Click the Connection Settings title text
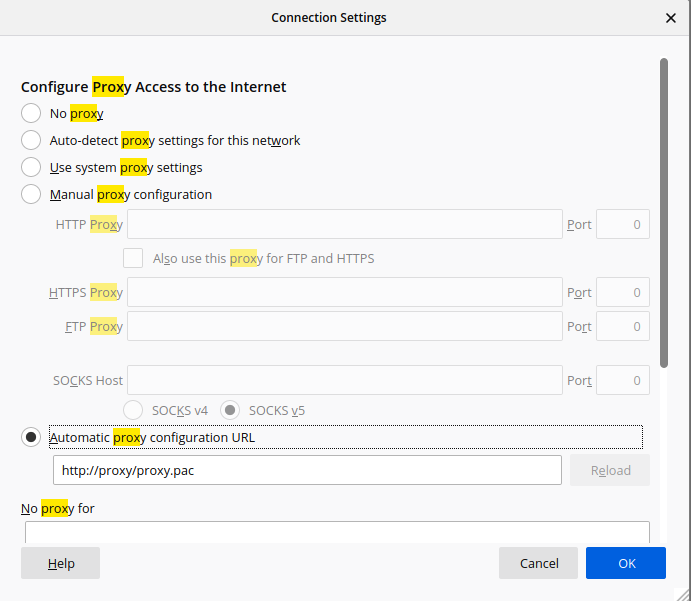This screenshot has width=691, height=601. pyautogui.click(x=329, y=18)
